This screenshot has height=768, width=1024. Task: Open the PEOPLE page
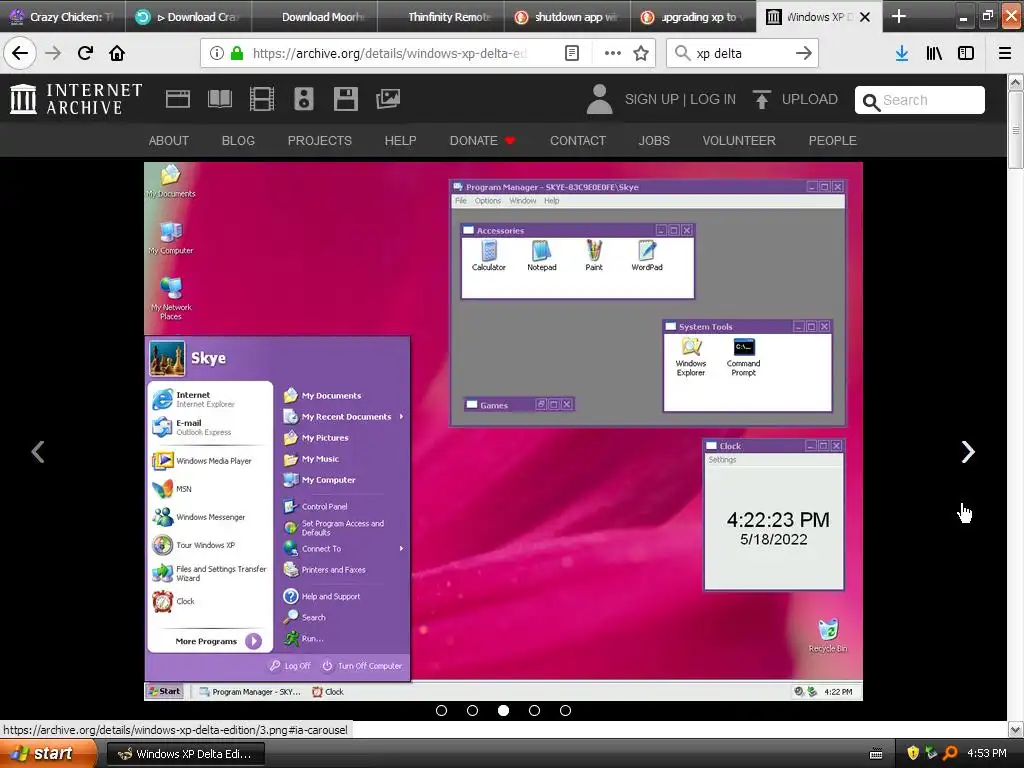[833, 140]
